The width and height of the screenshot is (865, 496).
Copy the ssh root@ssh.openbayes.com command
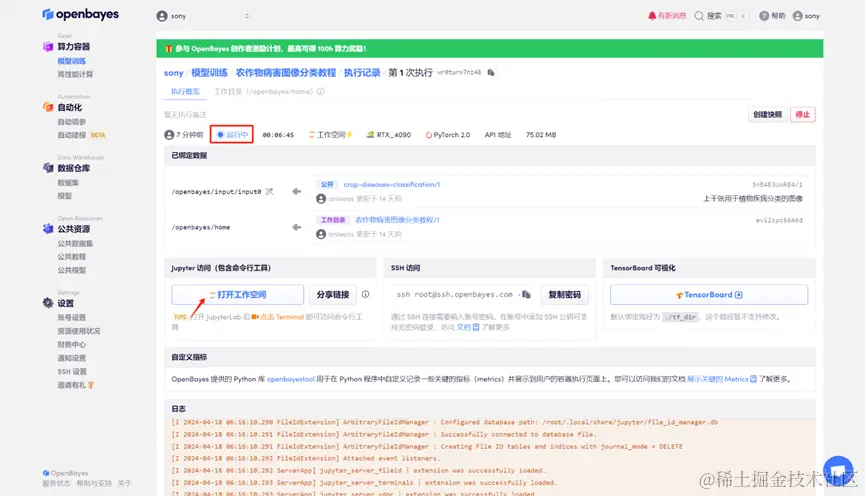526,295
